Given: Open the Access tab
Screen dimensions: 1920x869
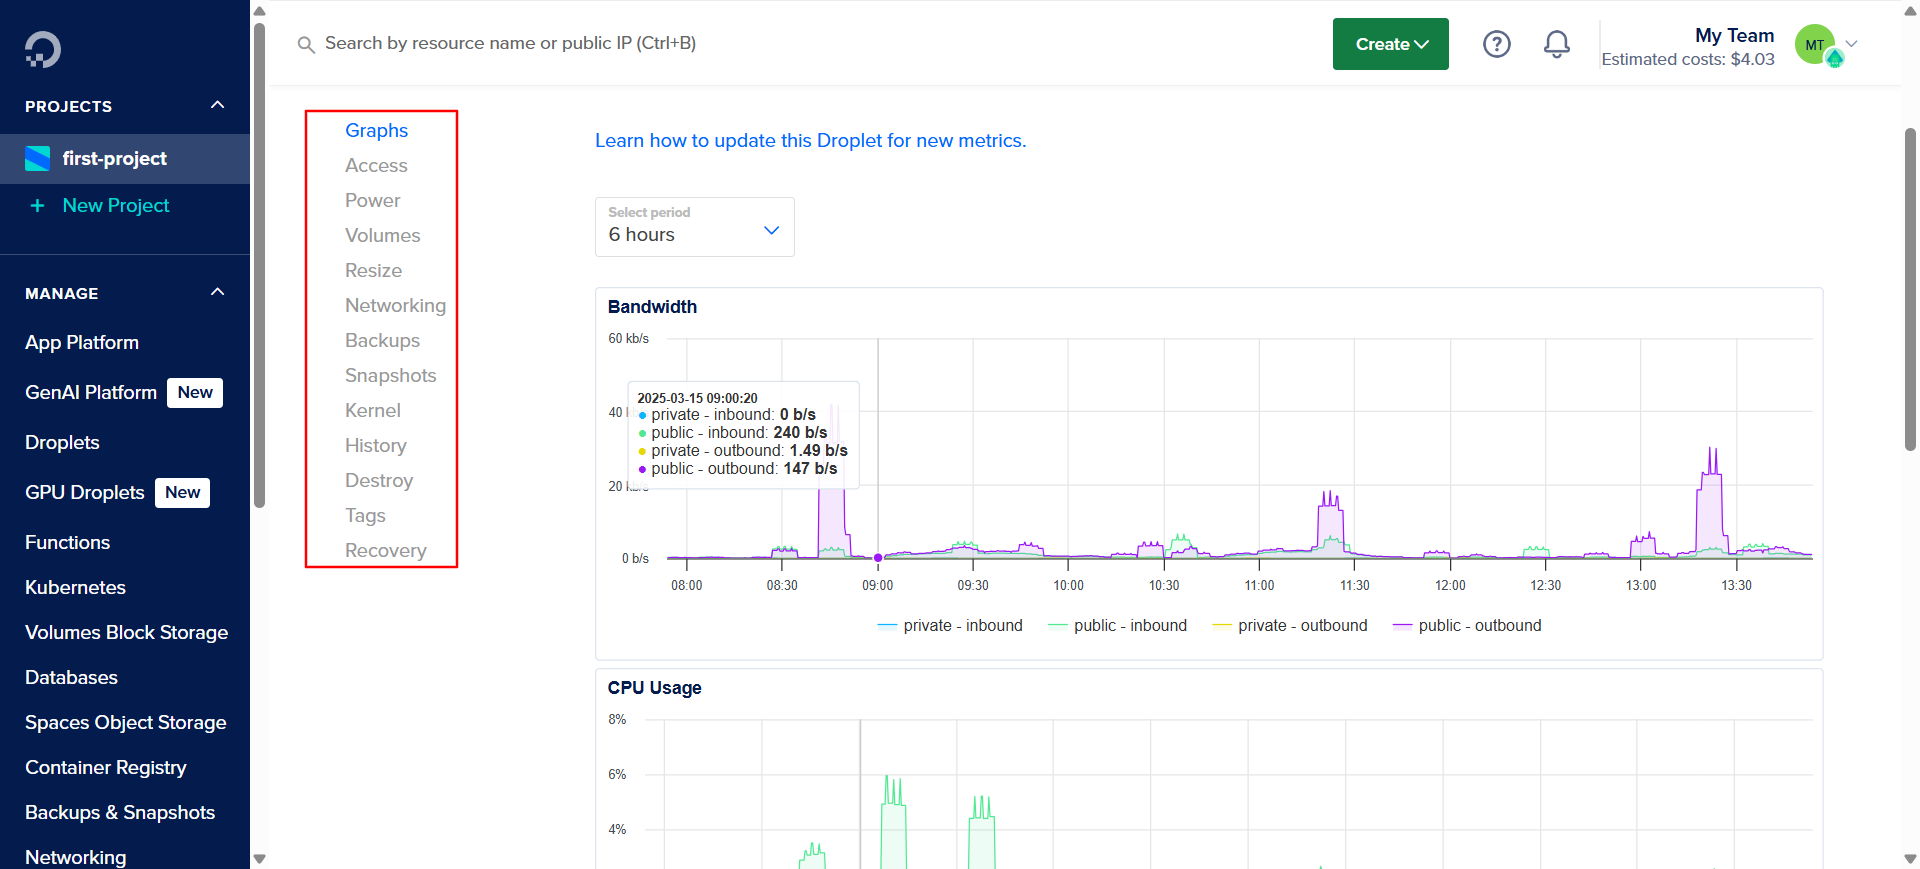Looking at the screenshot, I should pyautogui.click(x=376, y=165).
